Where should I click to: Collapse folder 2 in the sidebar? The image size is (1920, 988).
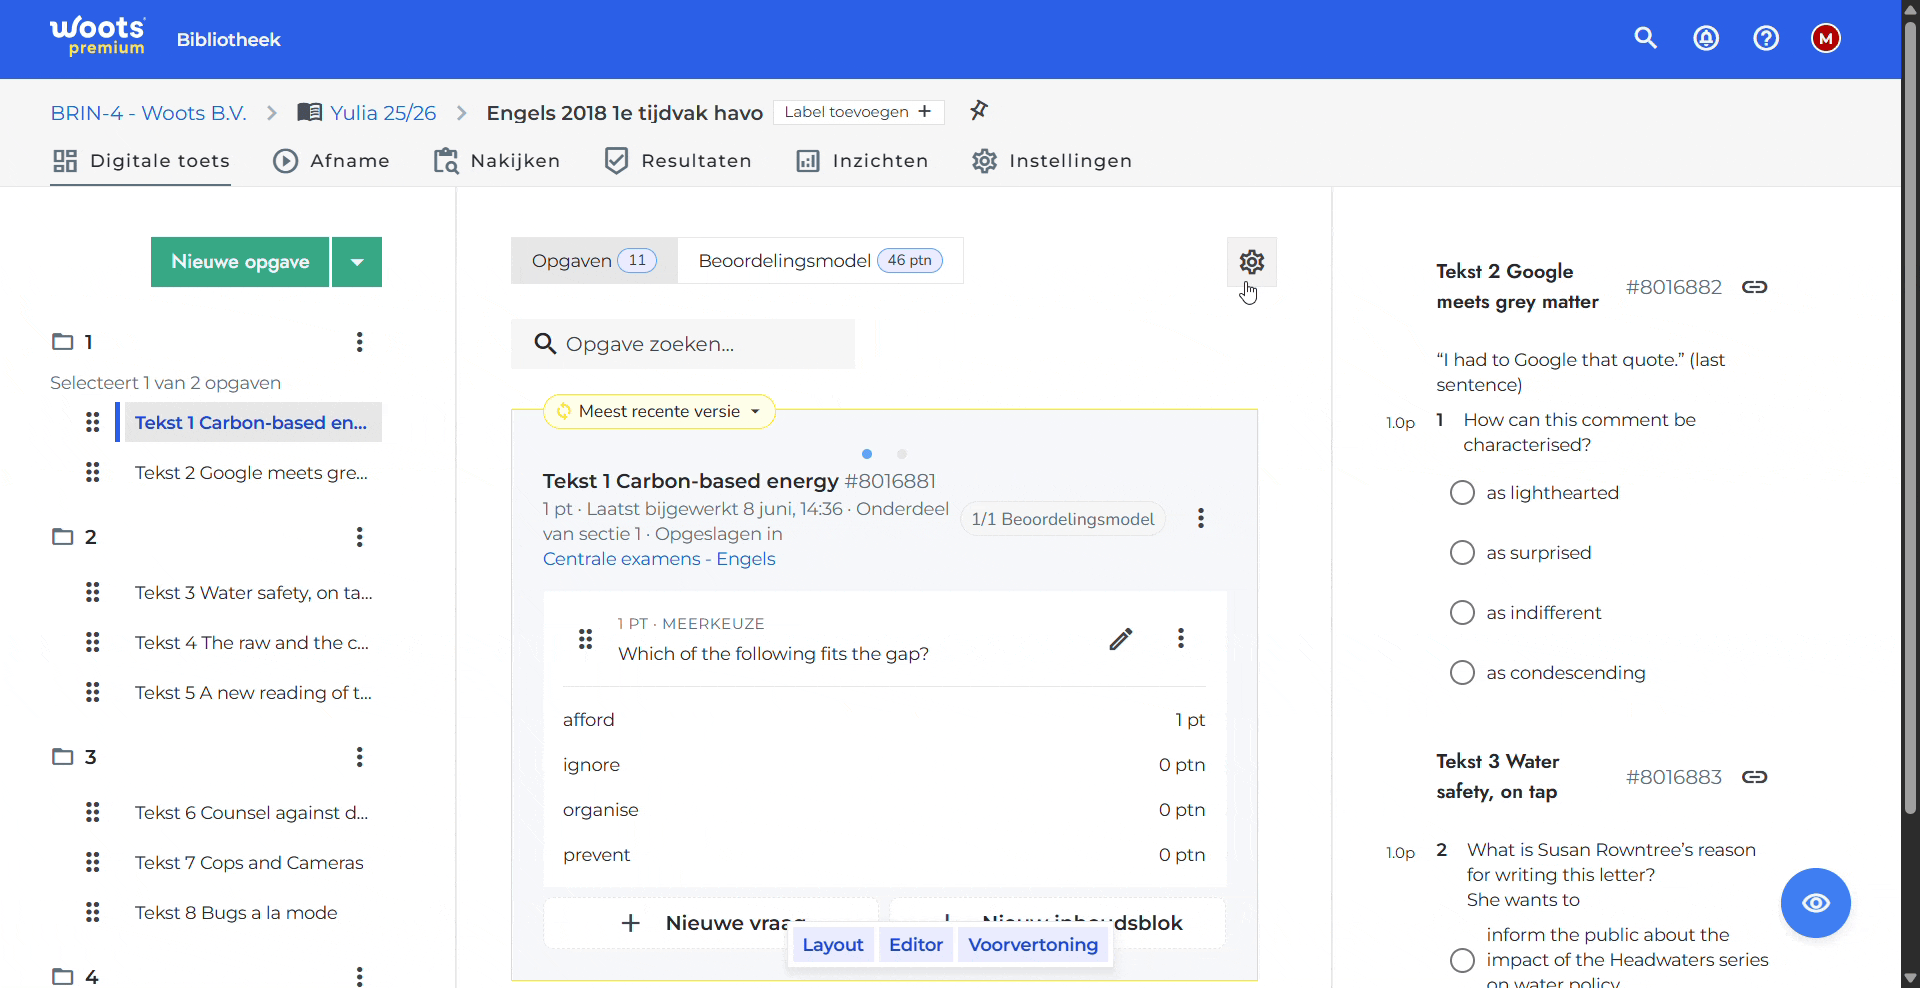63,537
